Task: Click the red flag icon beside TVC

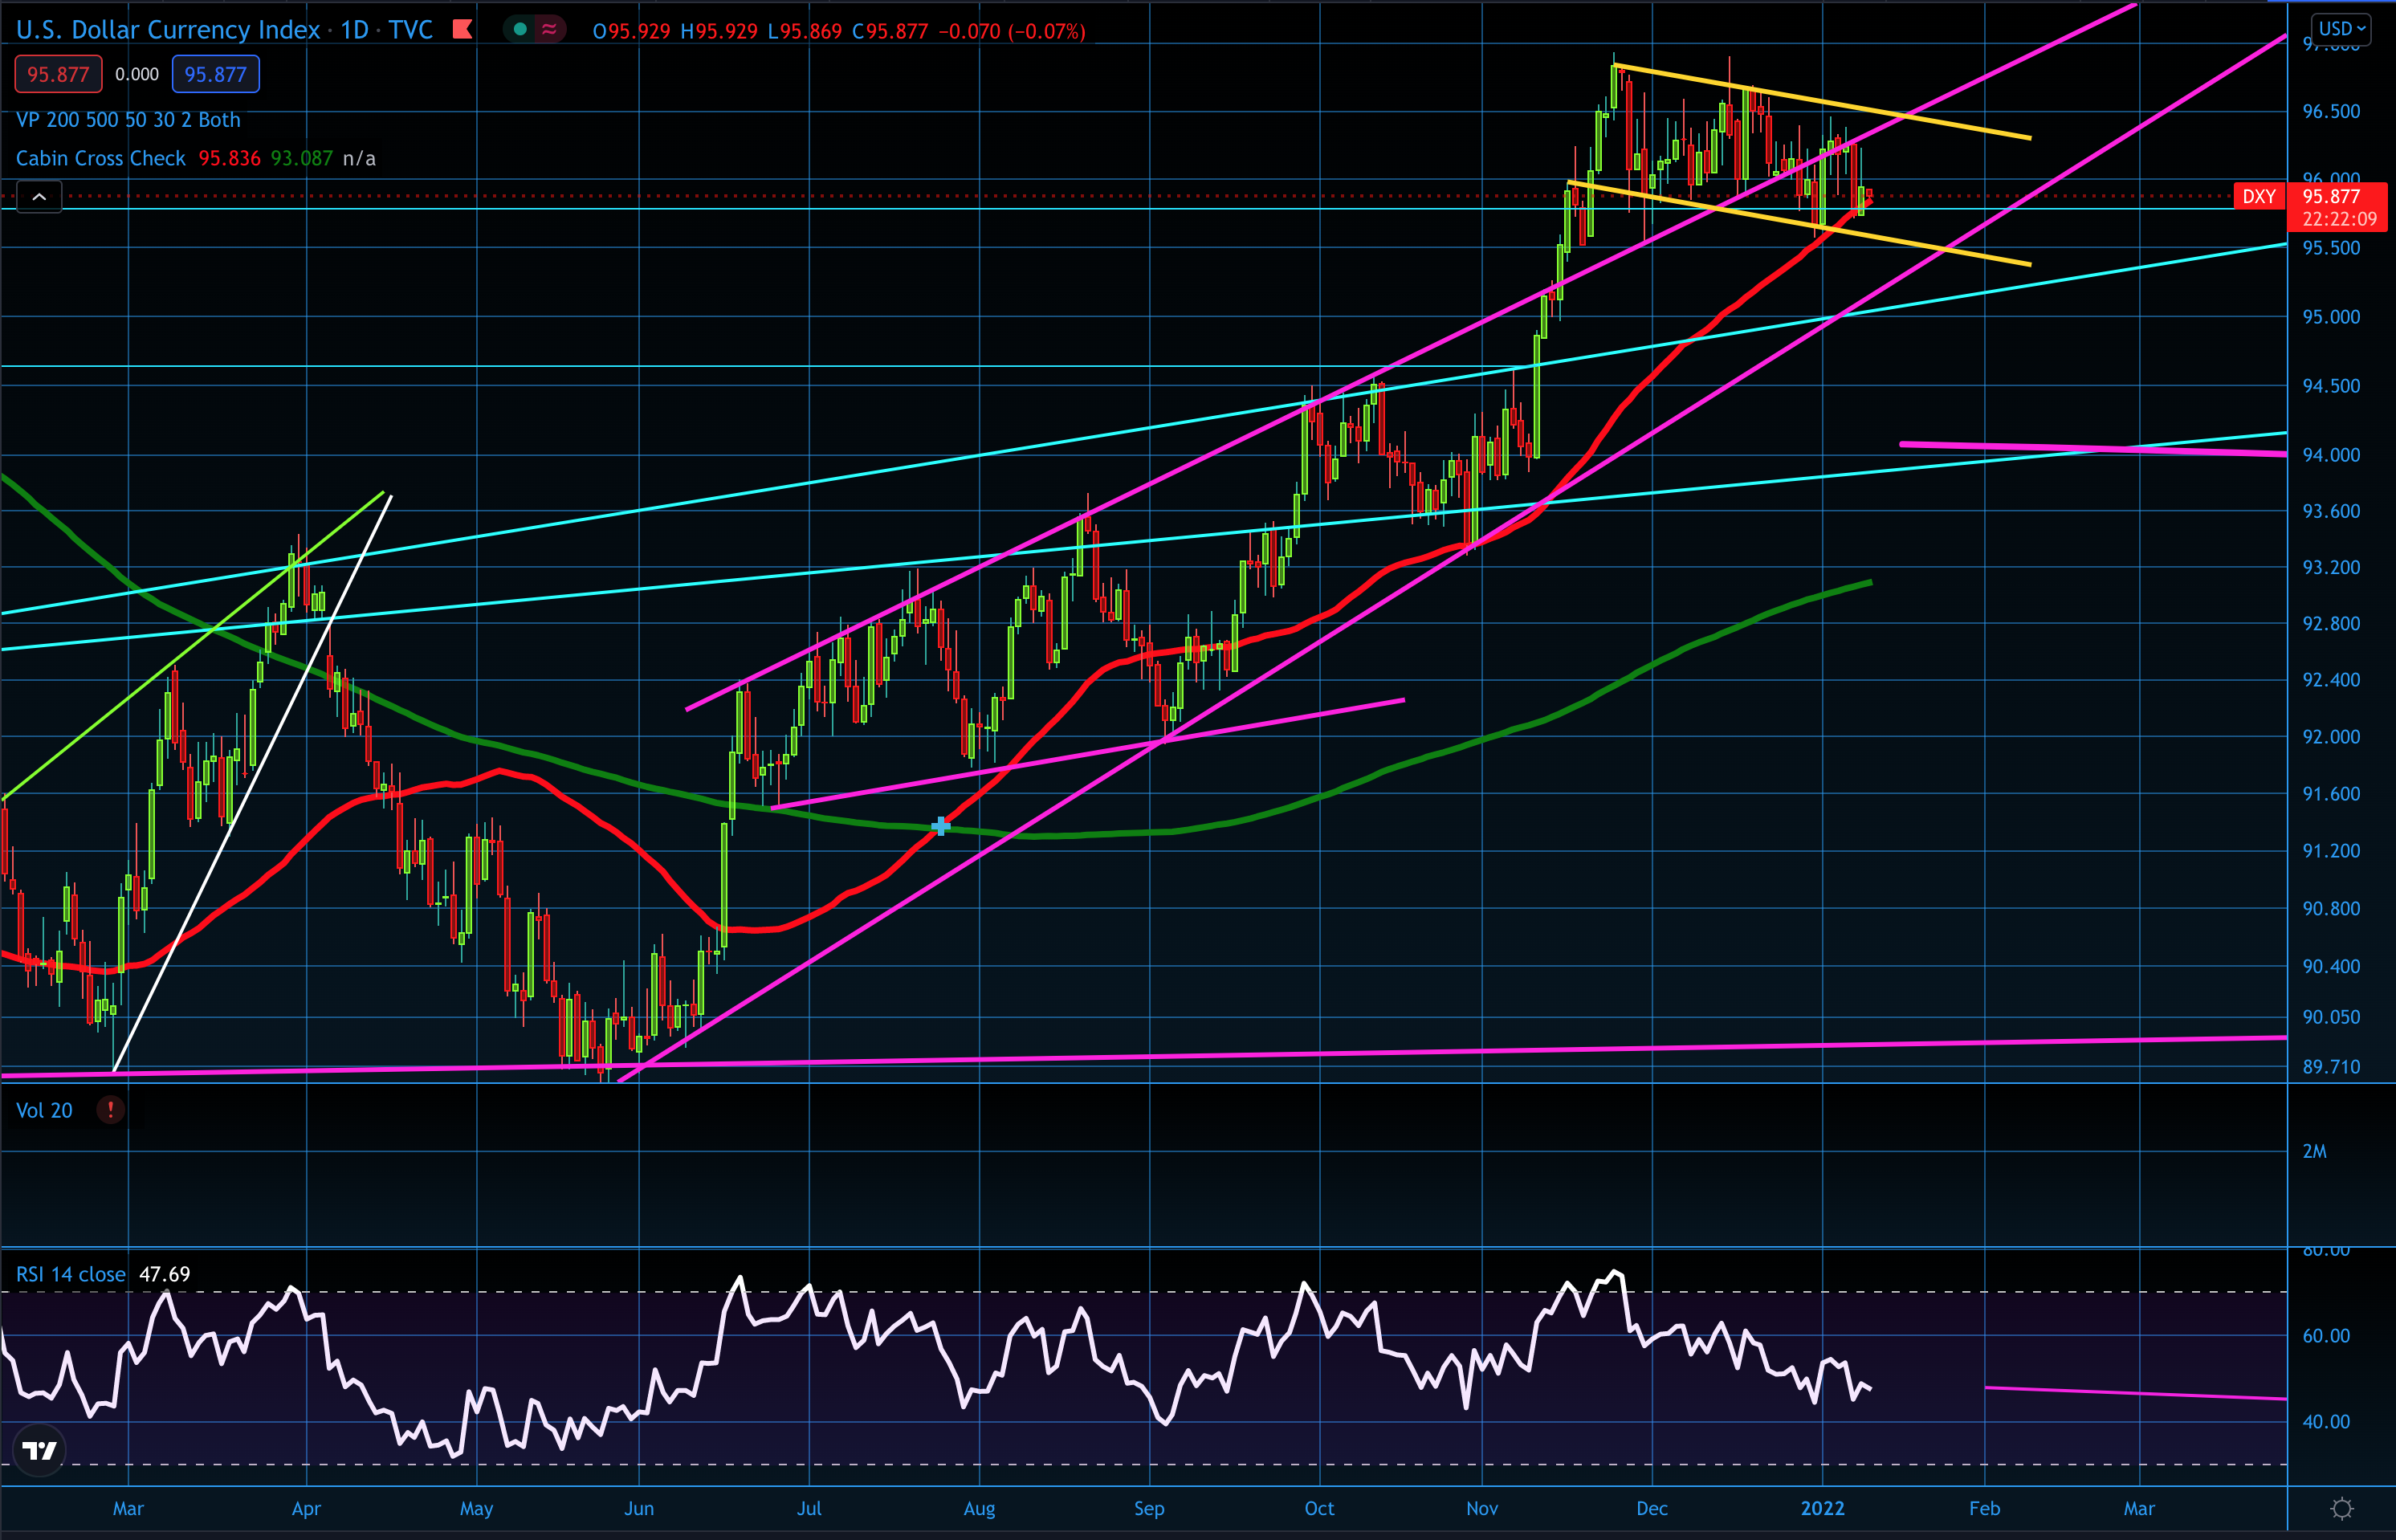Action: 462,30
